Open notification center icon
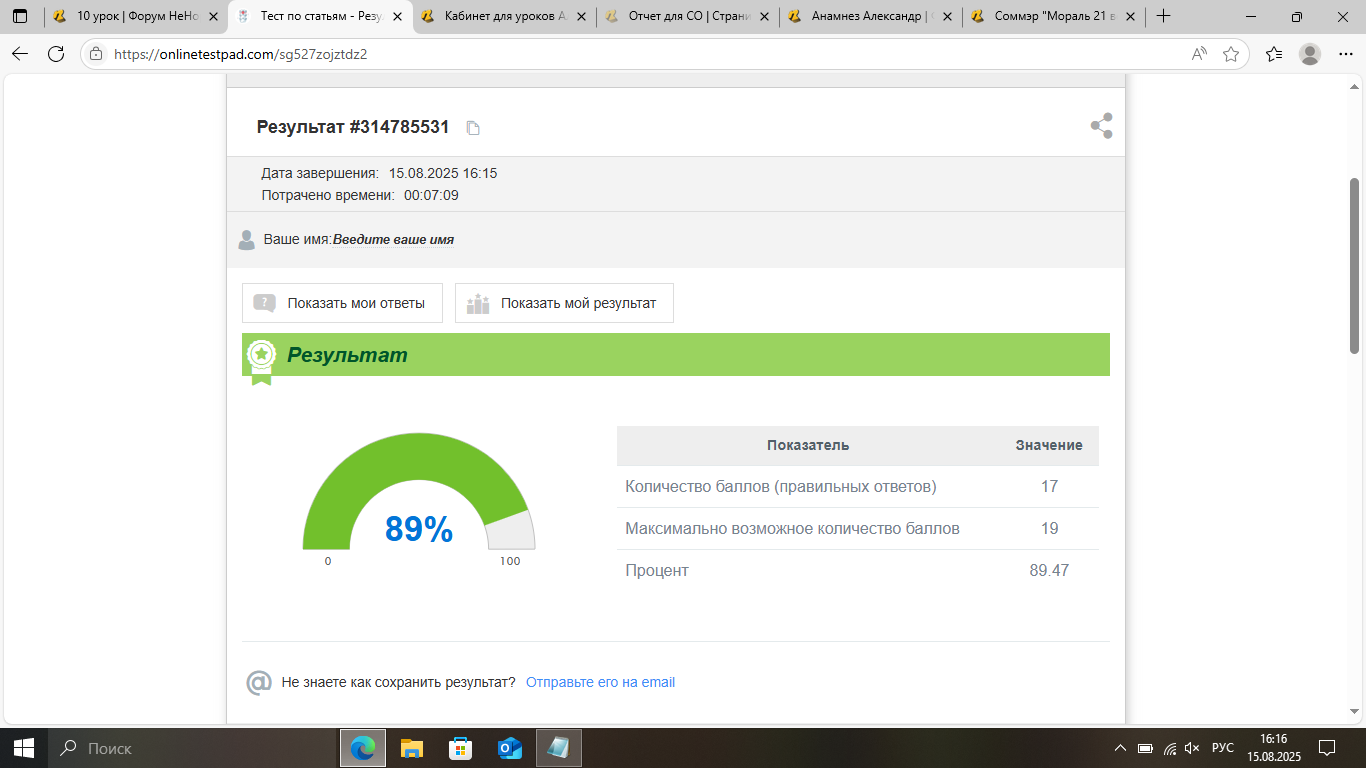 (x=1327, y=748)
